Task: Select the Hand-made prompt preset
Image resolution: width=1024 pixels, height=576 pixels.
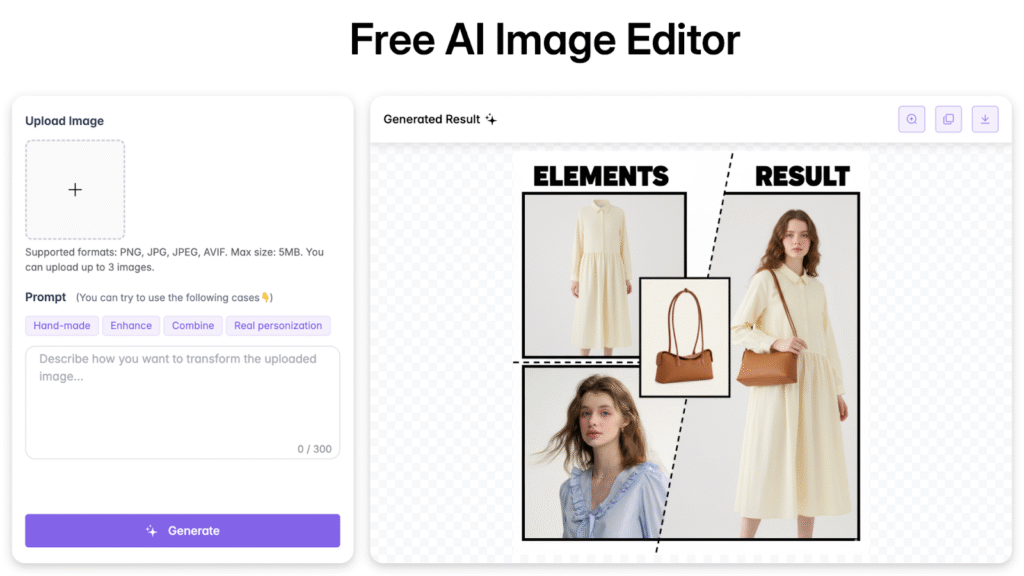Action: 62,326
